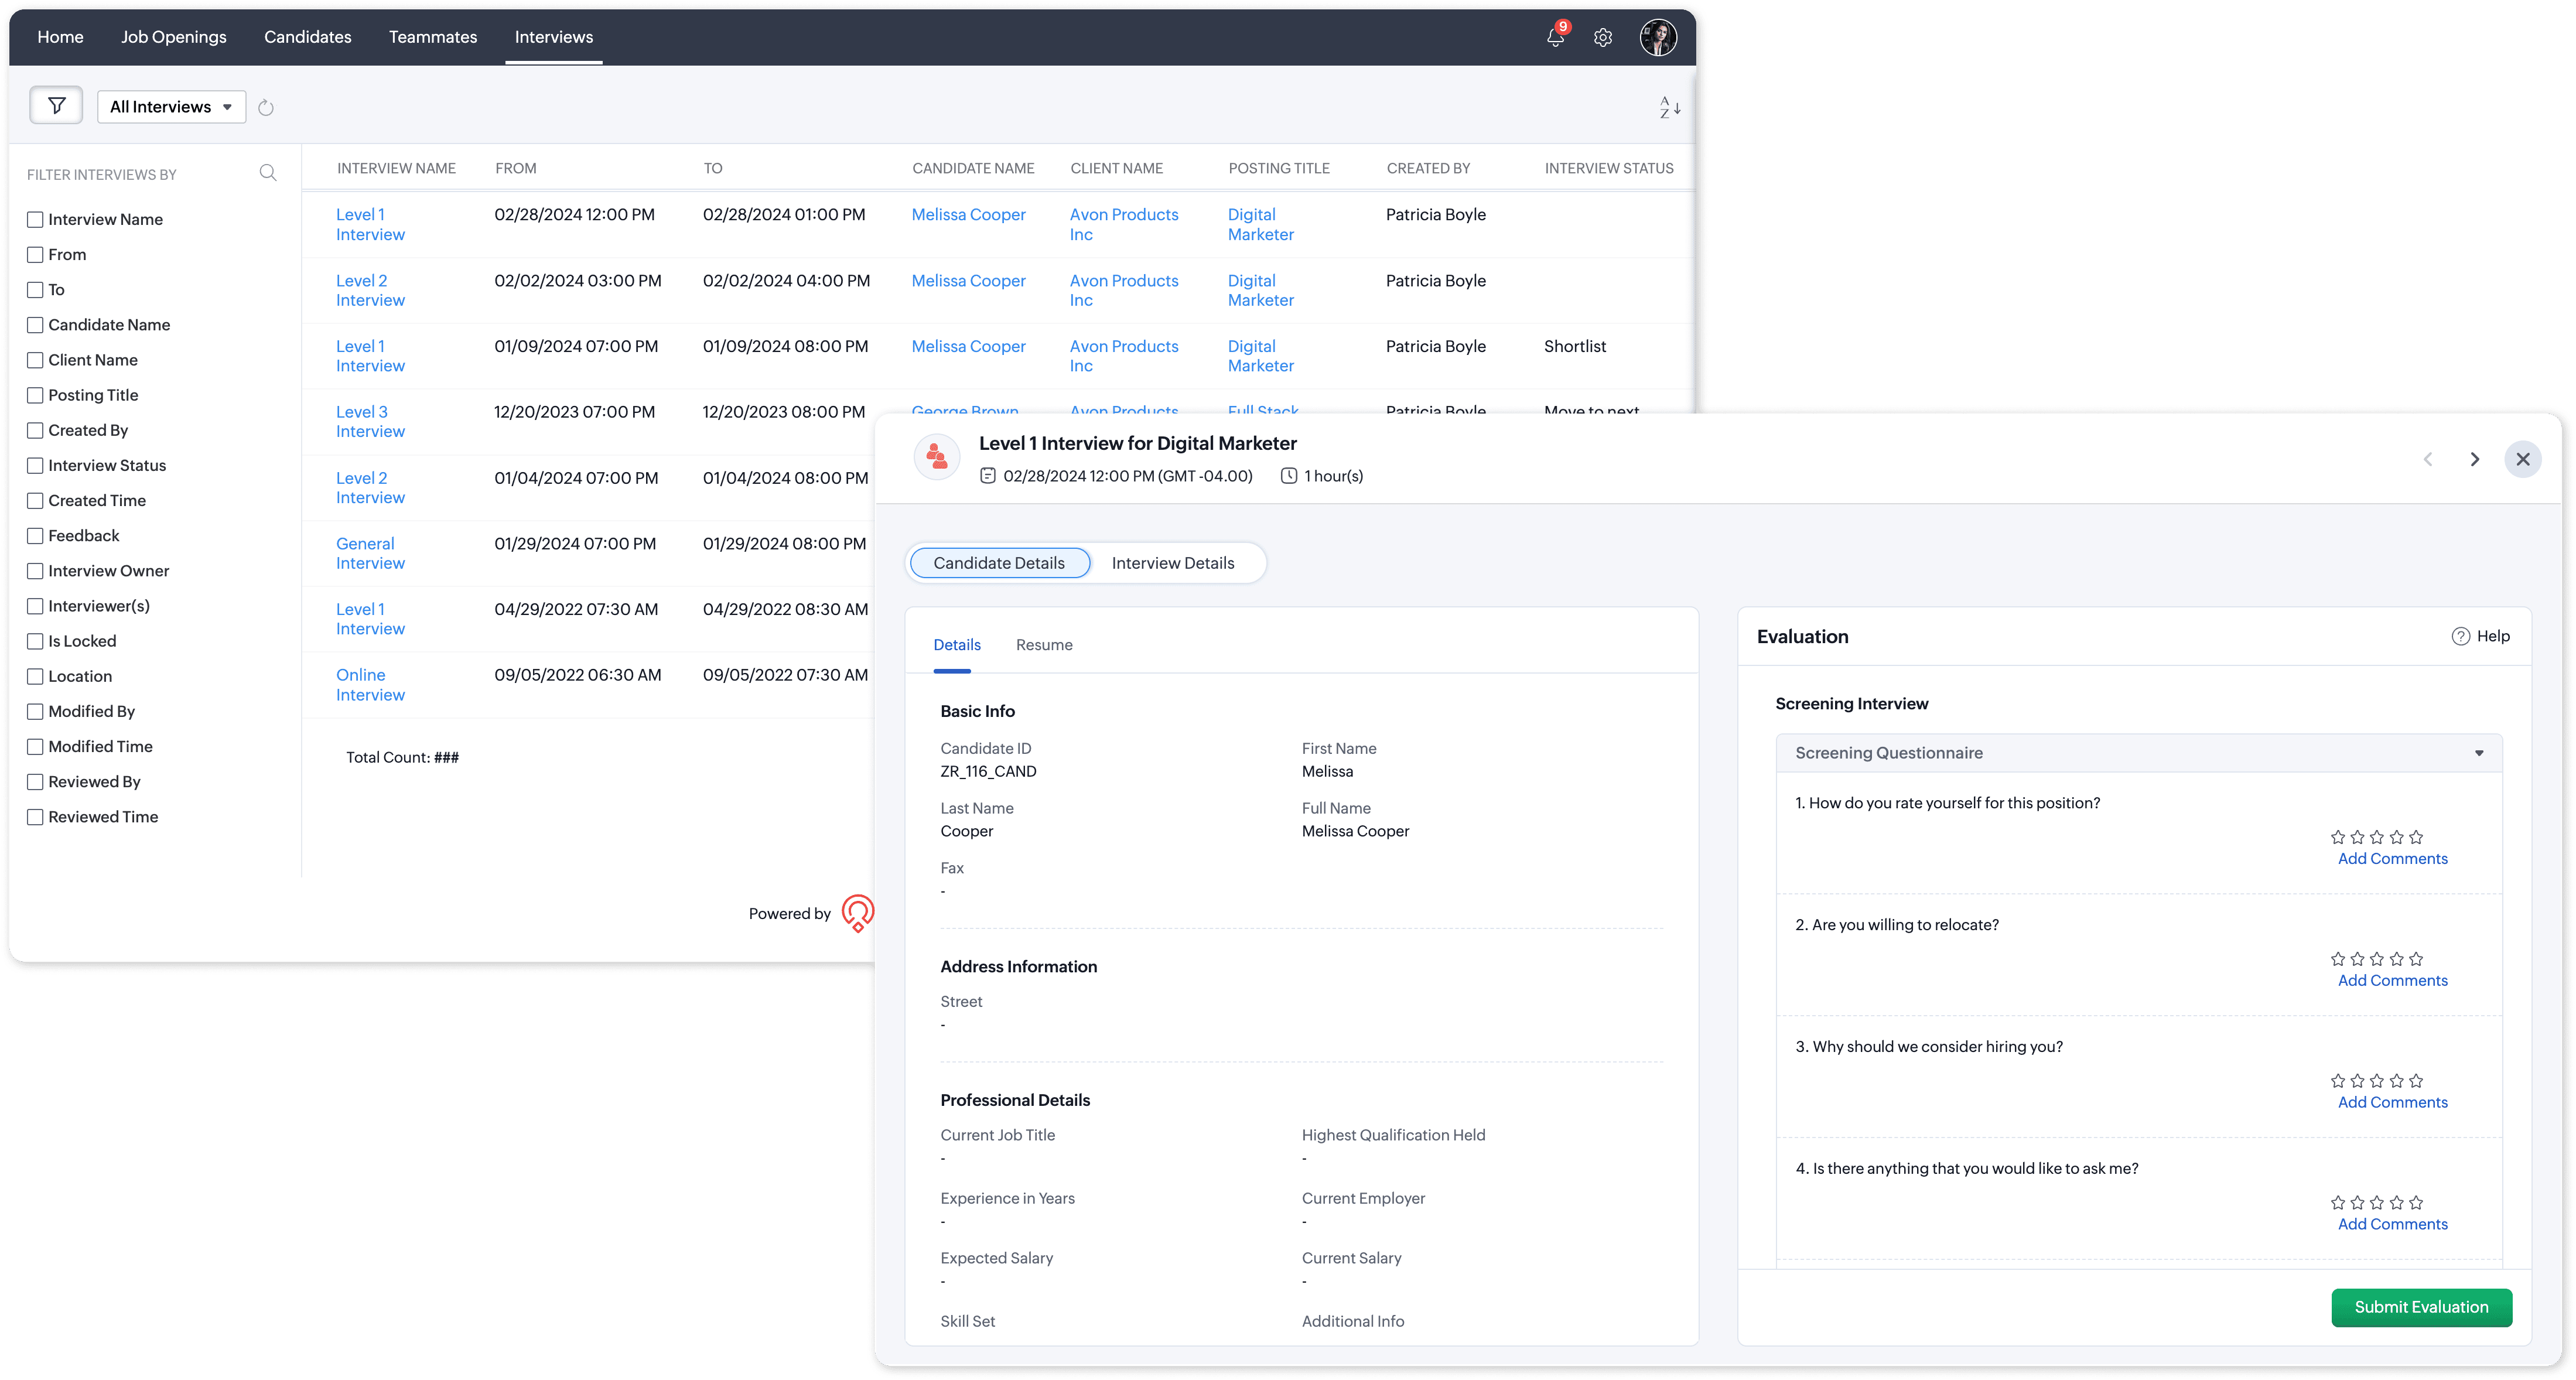2576x1380 pixels.
Task: Click the search icon in filter panel
Action: tap(268, 173)
